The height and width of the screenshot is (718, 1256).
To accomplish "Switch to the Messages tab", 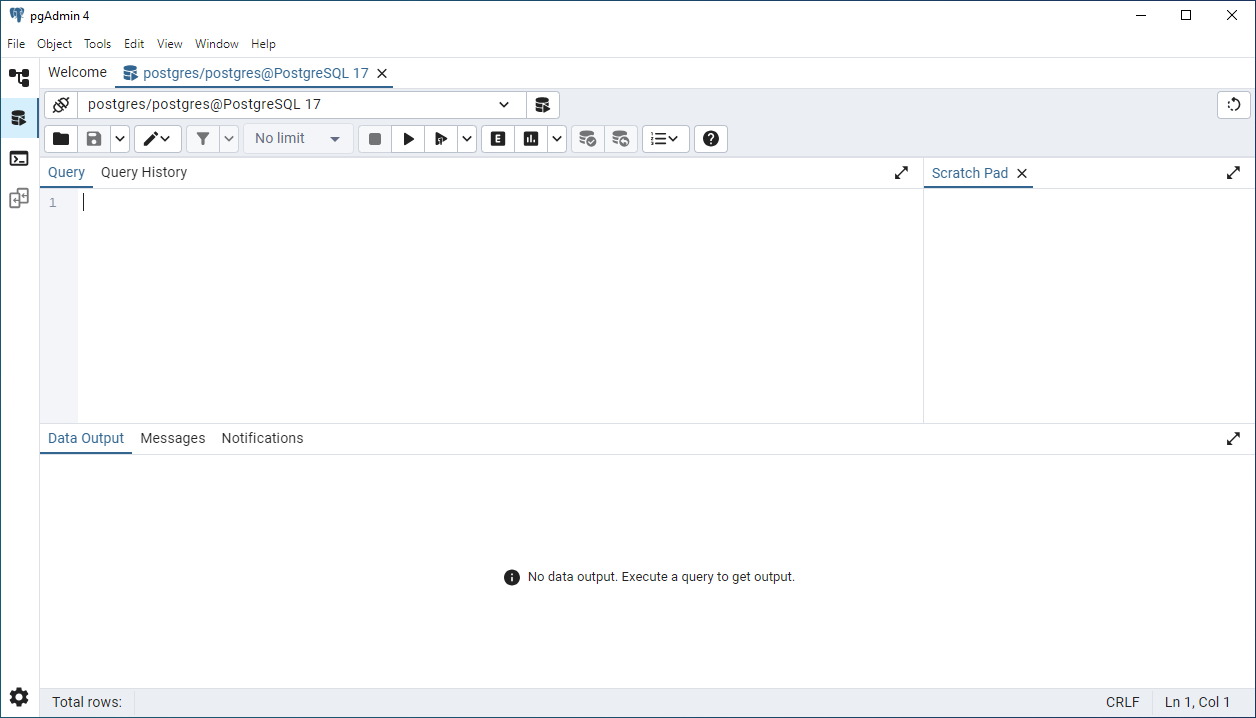I will pyautogui.click(x=172, y=438).
